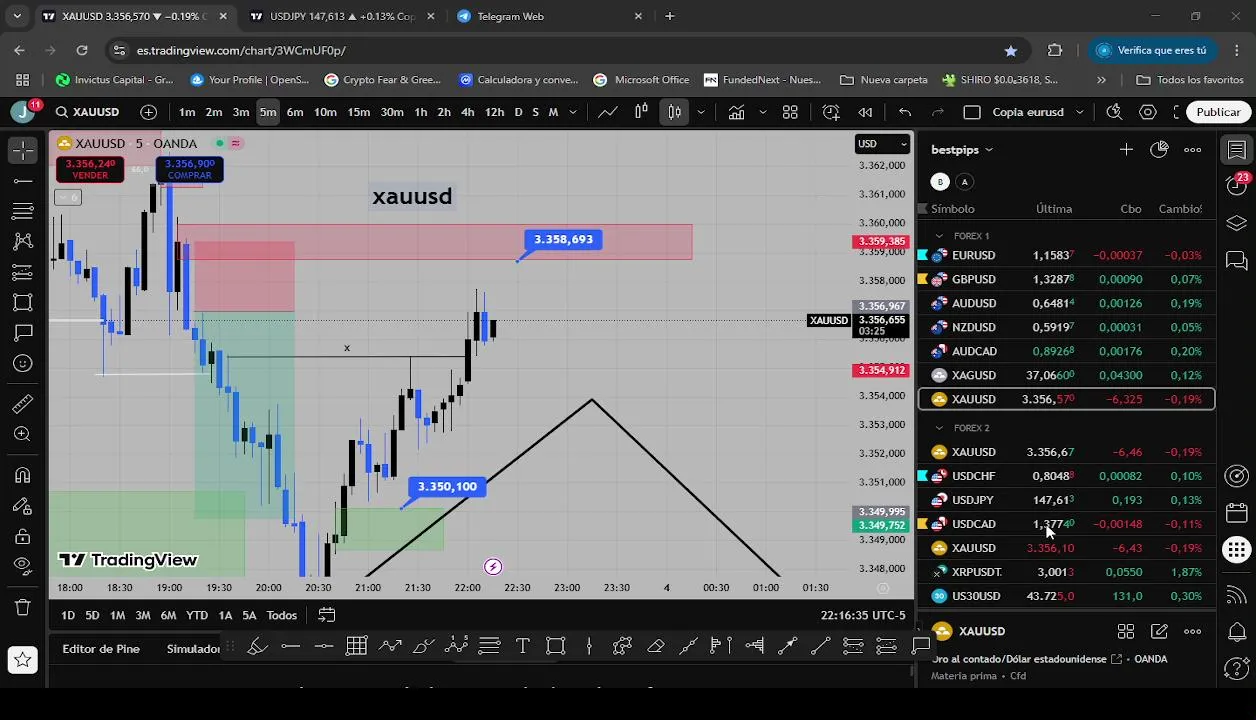Select the crosshair cursor tool
This screenshot has height=720, width=1256.
(x=23, y=150)
